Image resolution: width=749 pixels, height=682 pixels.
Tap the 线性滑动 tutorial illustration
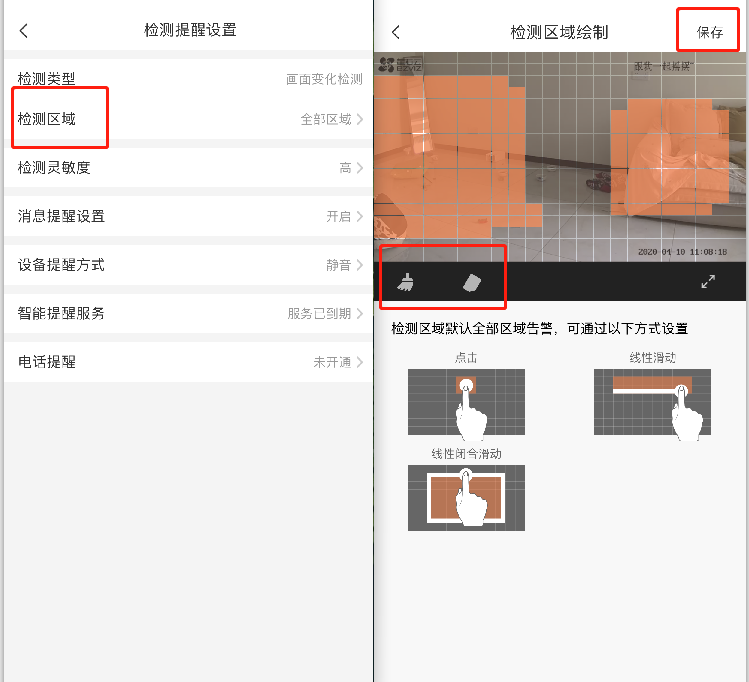pos(652,400)
